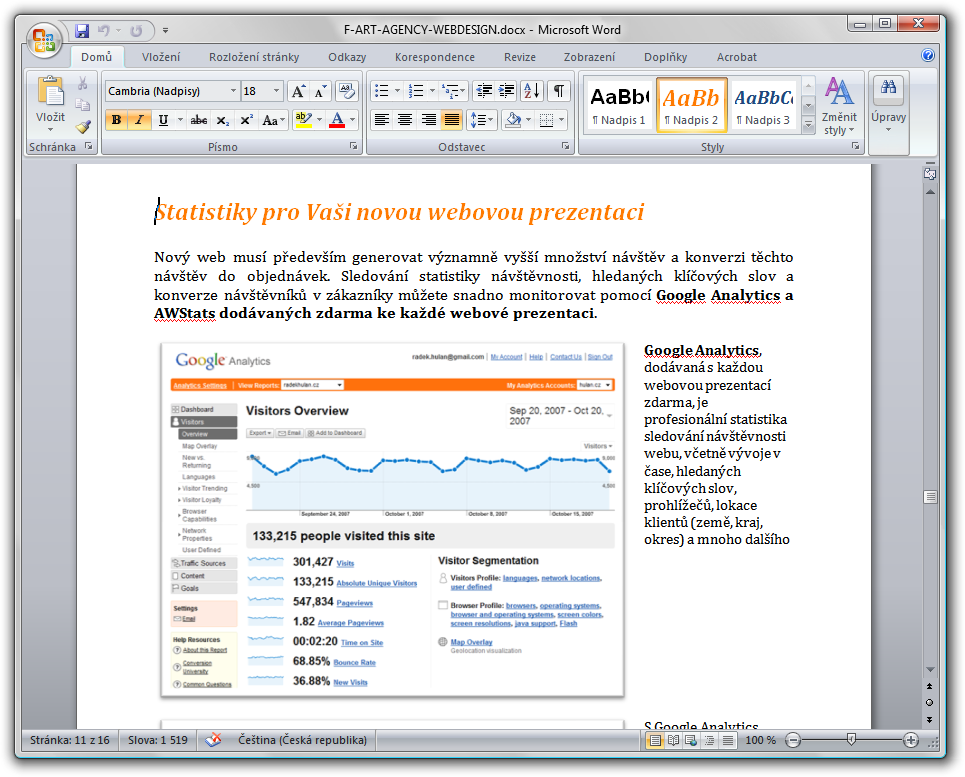Open the Zobrazení tab
The width and height of the screenshot is (965, 777).
[x=590, y=57]
